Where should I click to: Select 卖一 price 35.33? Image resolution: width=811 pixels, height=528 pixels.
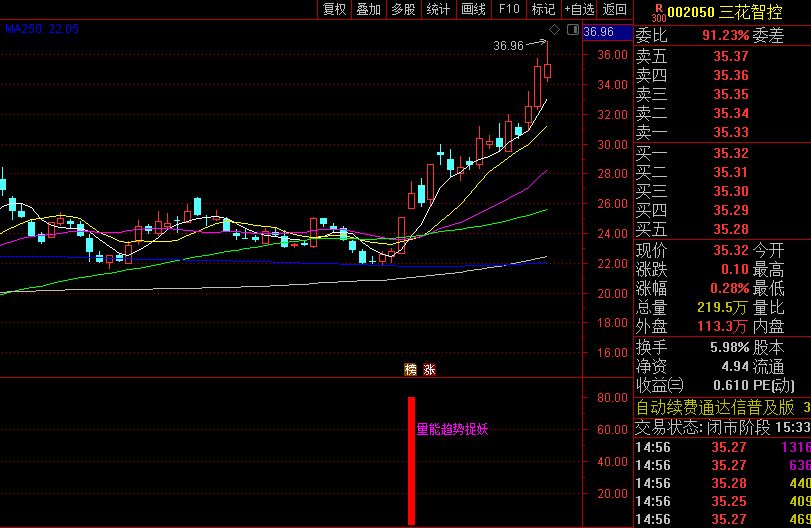click(x=731, y=132)
